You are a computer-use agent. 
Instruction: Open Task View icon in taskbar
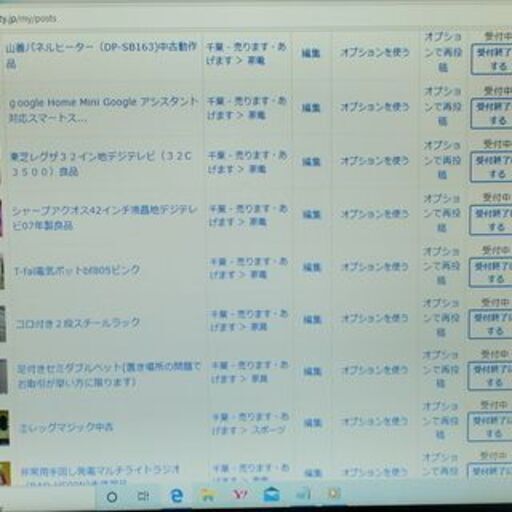pos(143,496)
